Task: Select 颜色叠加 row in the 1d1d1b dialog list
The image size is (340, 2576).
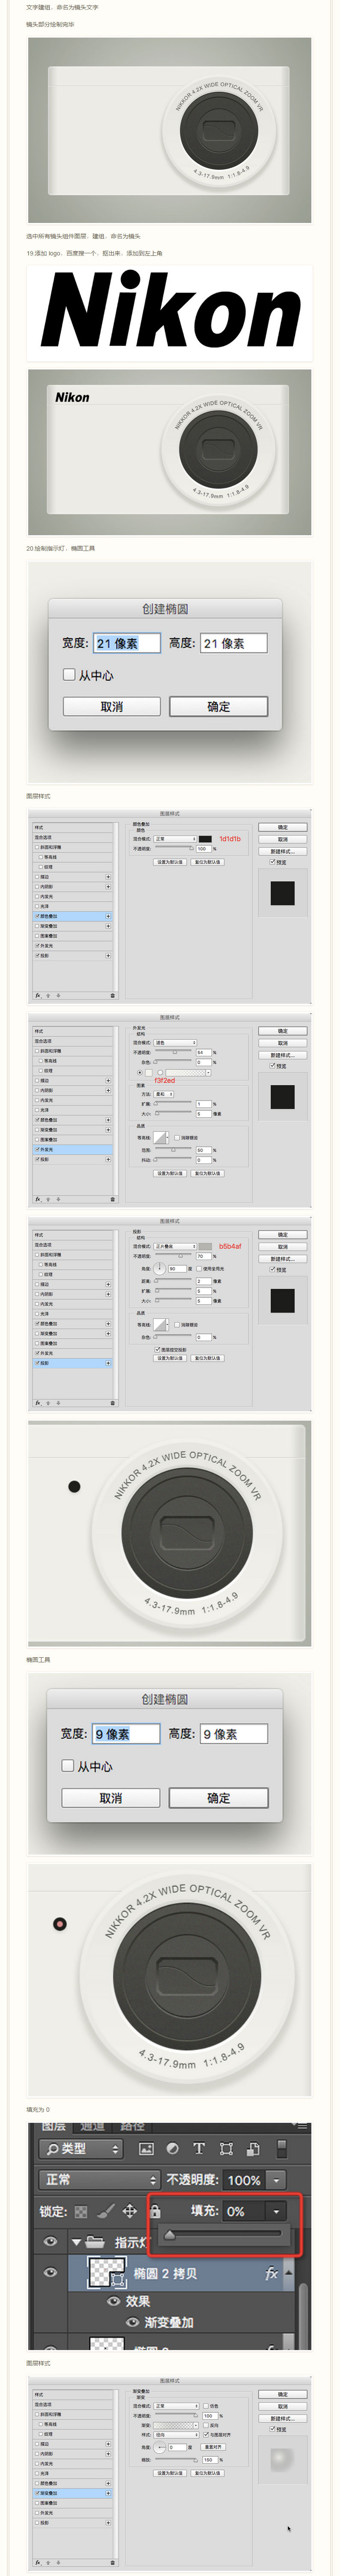Action: tap(73, 916)
